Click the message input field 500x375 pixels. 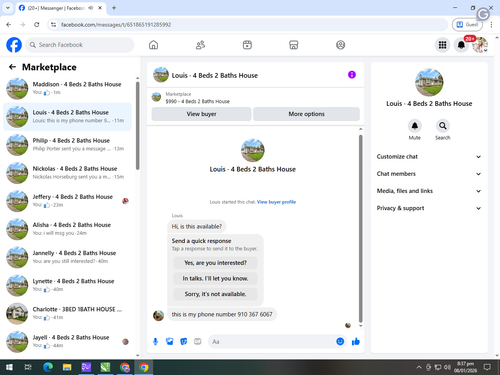[273, 342]
